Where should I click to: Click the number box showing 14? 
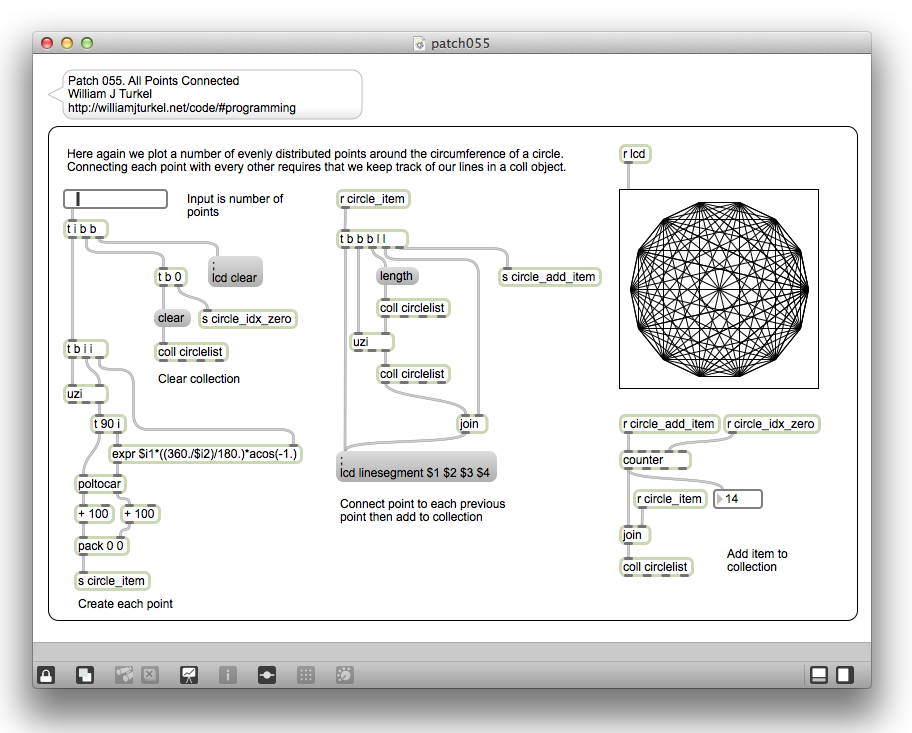(x=738, y=498)
